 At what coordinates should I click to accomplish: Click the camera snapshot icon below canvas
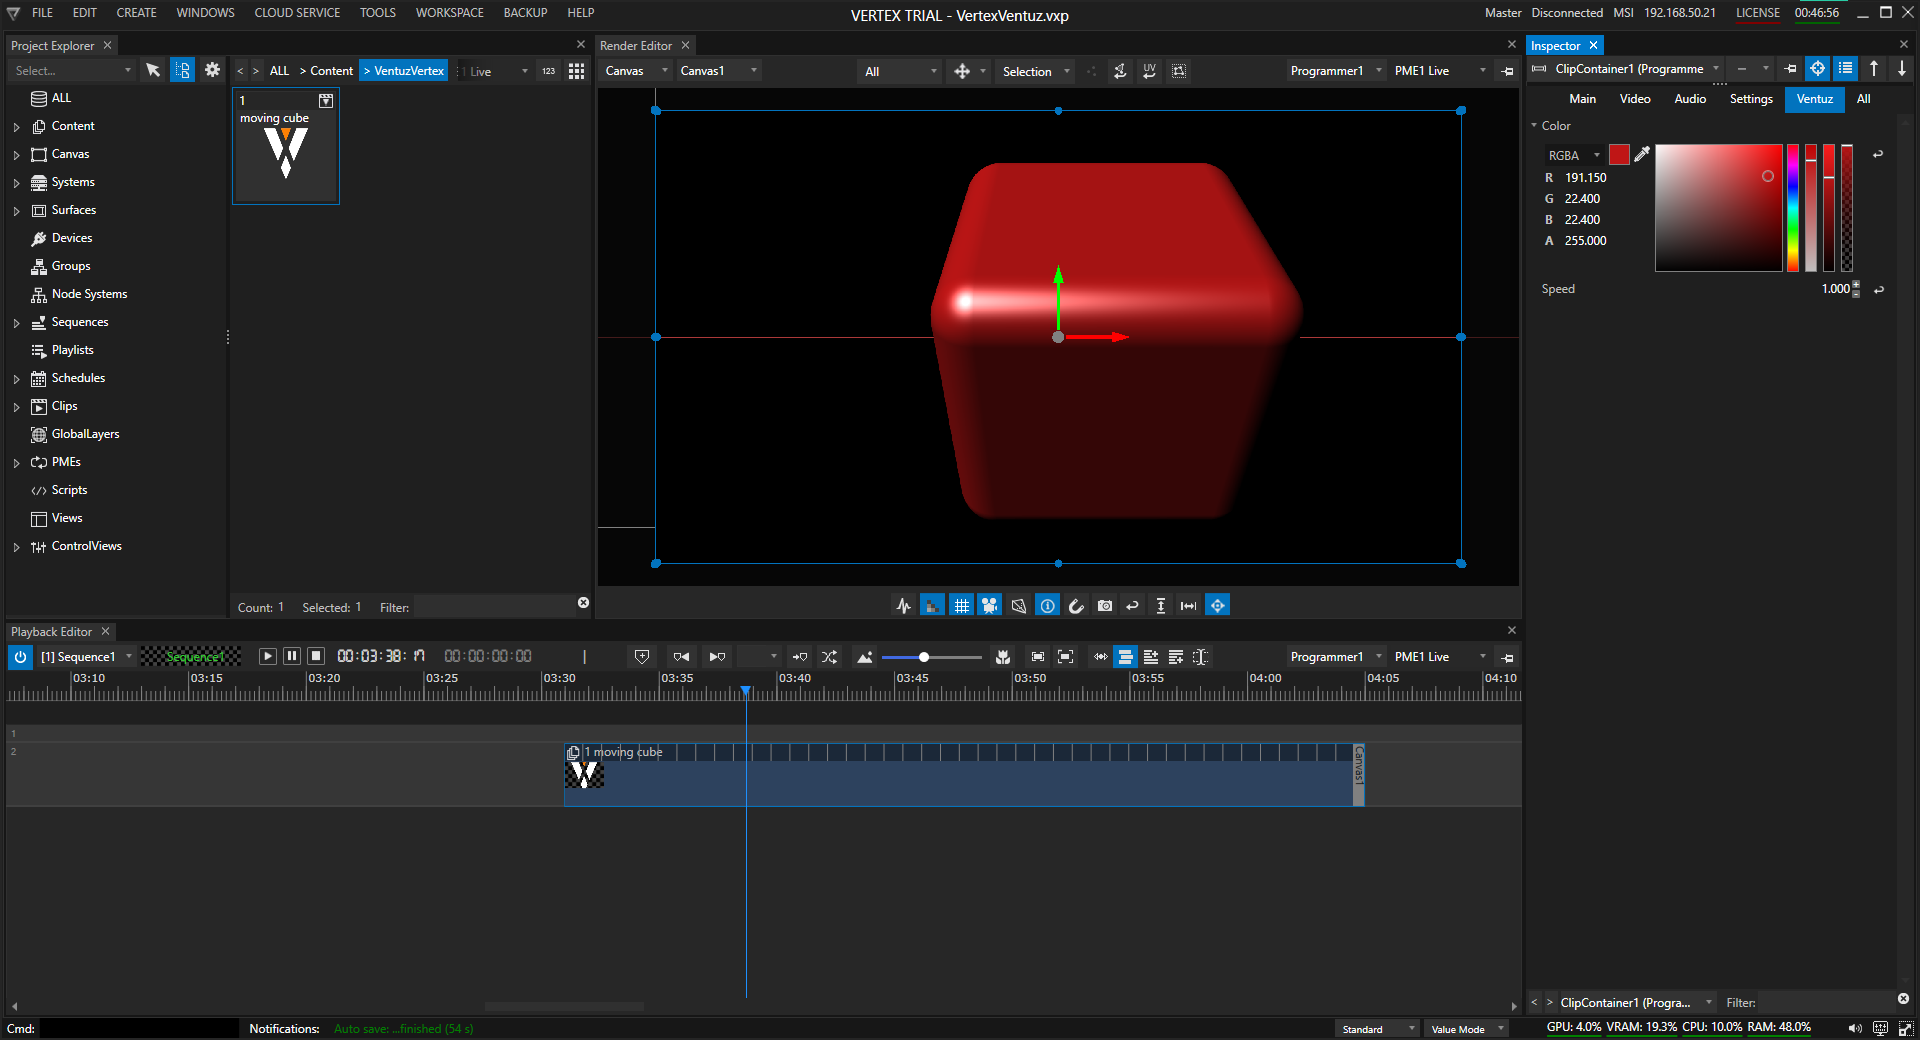[x=1105, y=605]
